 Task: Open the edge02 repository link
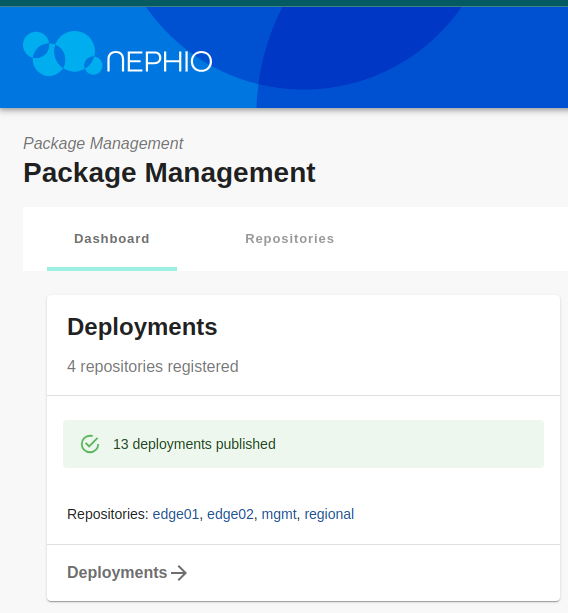(x=230, y=514)
